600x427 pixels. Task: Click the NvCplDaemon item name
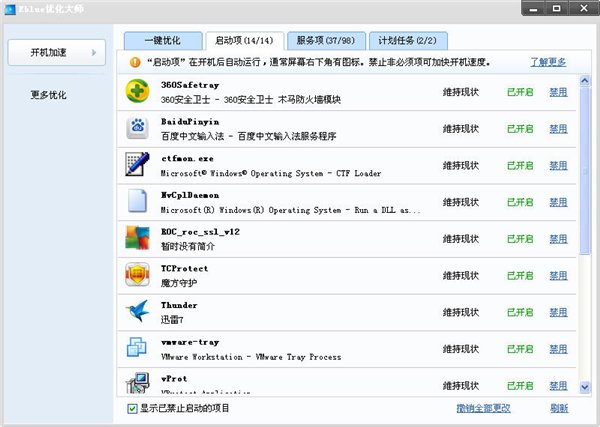tap(190, 195)
